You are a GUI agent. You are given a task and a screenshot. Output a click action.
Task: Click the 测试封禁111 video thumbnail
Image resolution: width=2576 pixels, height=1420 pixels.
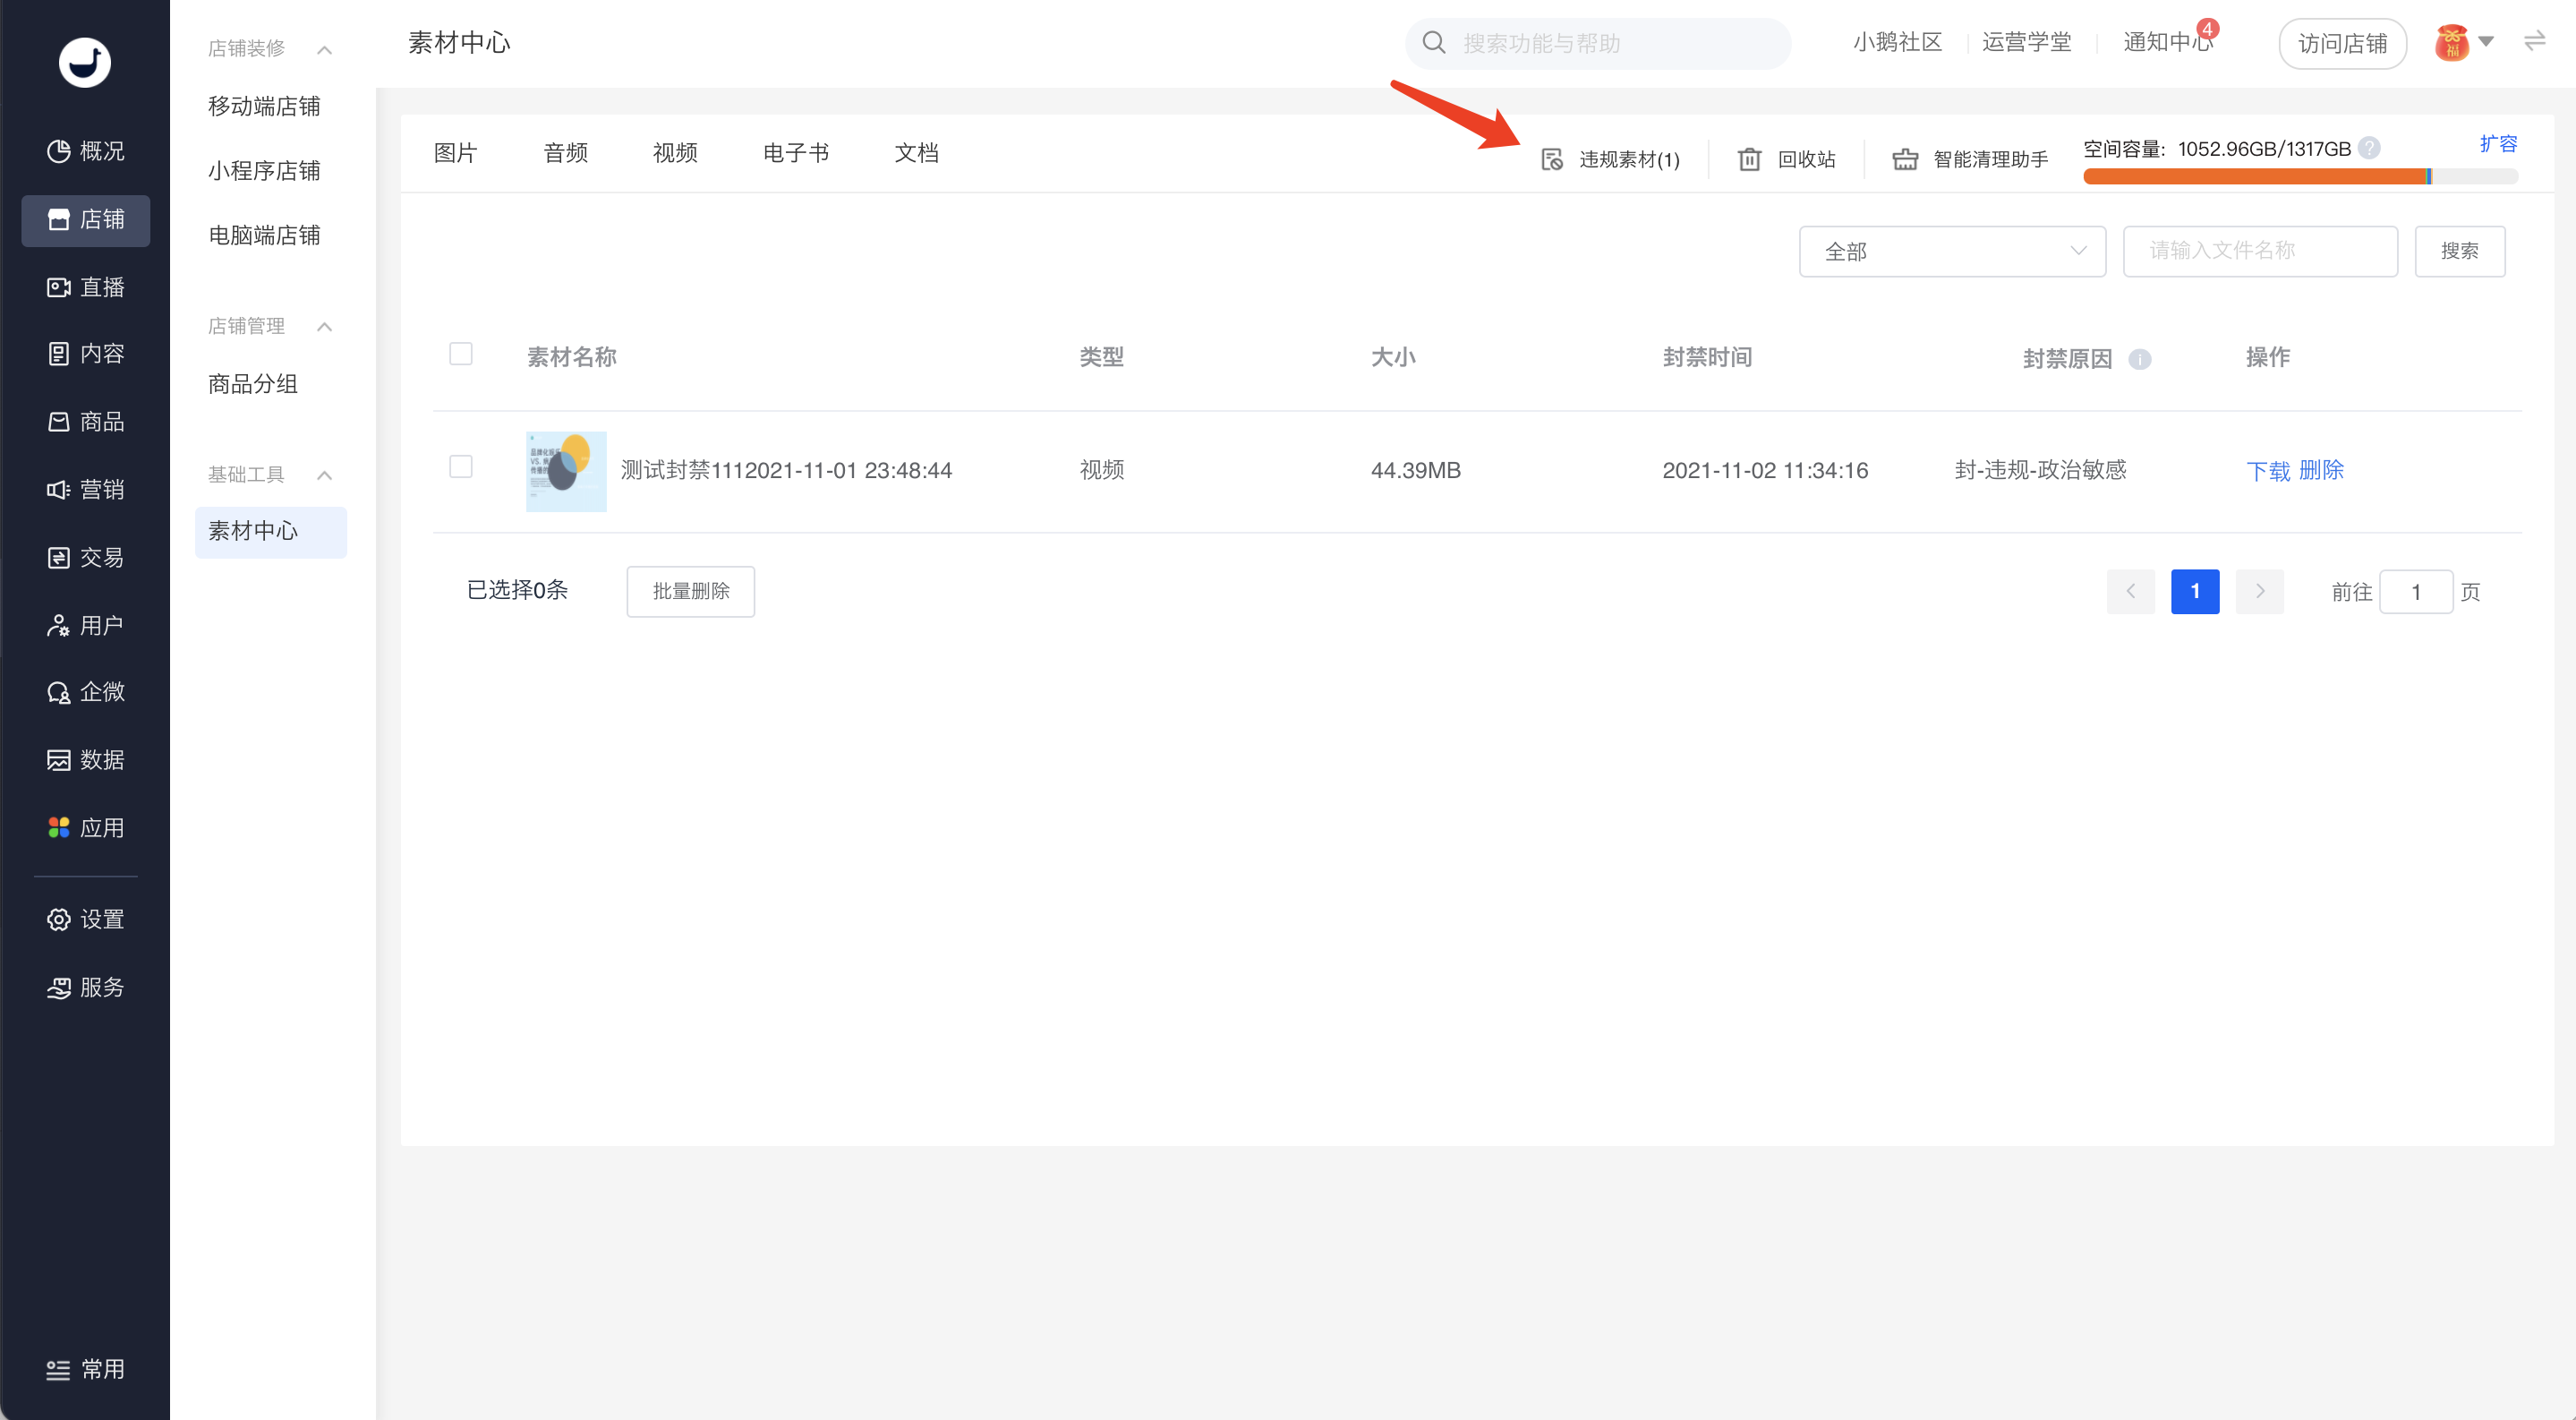(x=566, y=471)
